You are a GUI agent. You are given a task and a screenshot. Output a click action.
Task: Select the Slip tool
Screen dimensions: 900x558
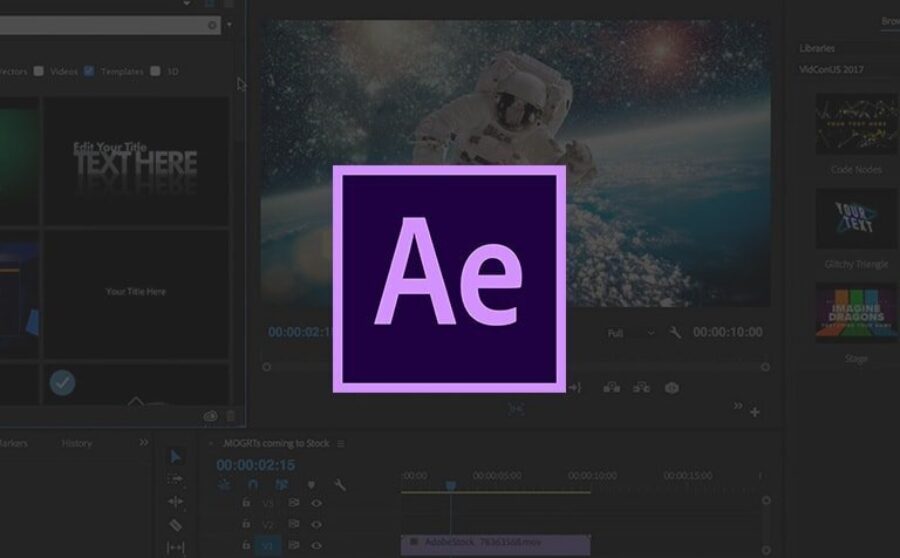pyautogui.click(x=175, y=548)
